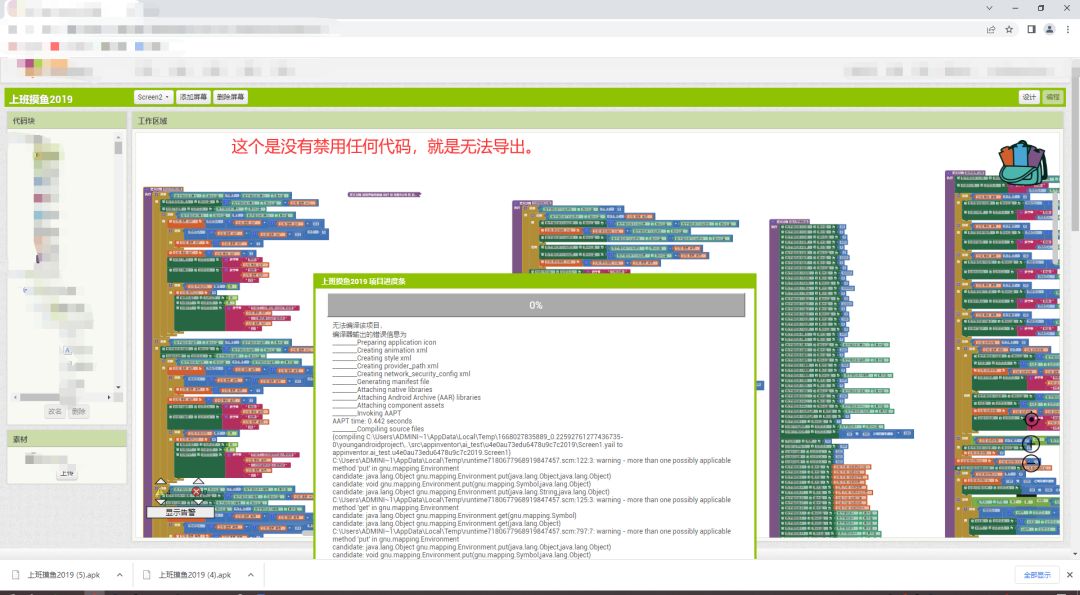Screen dimensions: 1080x595
Task: Click the 添加屏幕 button
Action: pos(193,97)
